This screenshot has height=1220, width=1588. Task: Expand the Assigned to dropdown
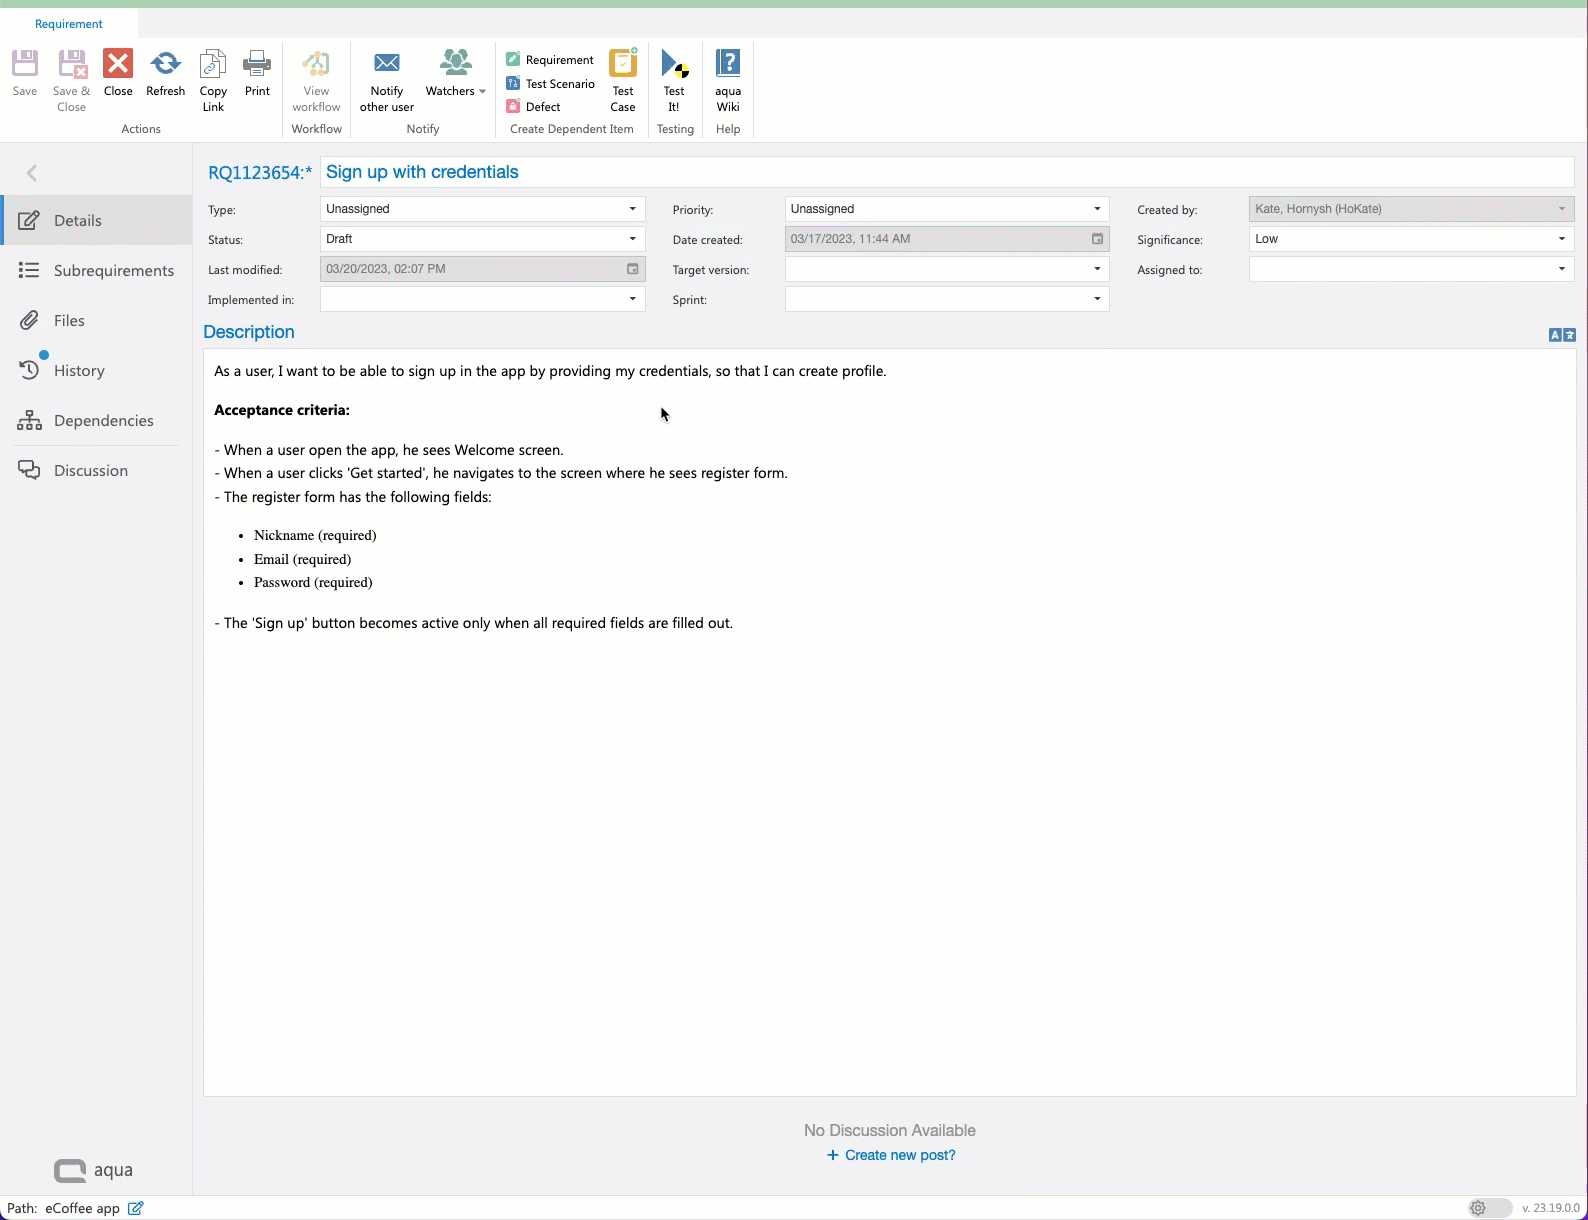point(1561,269)
